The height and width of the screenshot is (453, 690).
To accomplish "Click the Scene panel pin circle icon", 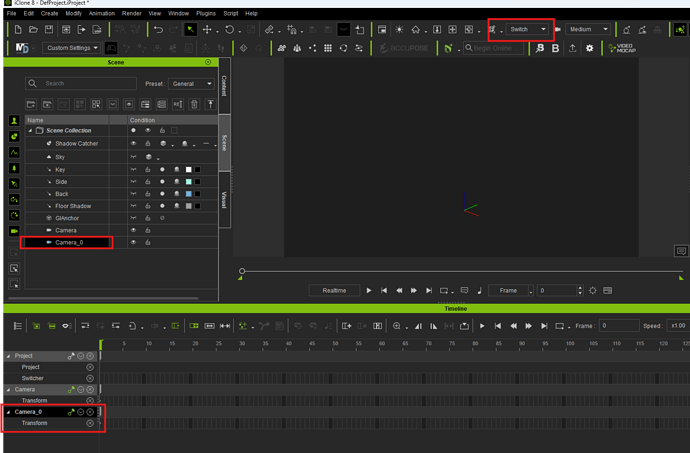I will 208,62.
